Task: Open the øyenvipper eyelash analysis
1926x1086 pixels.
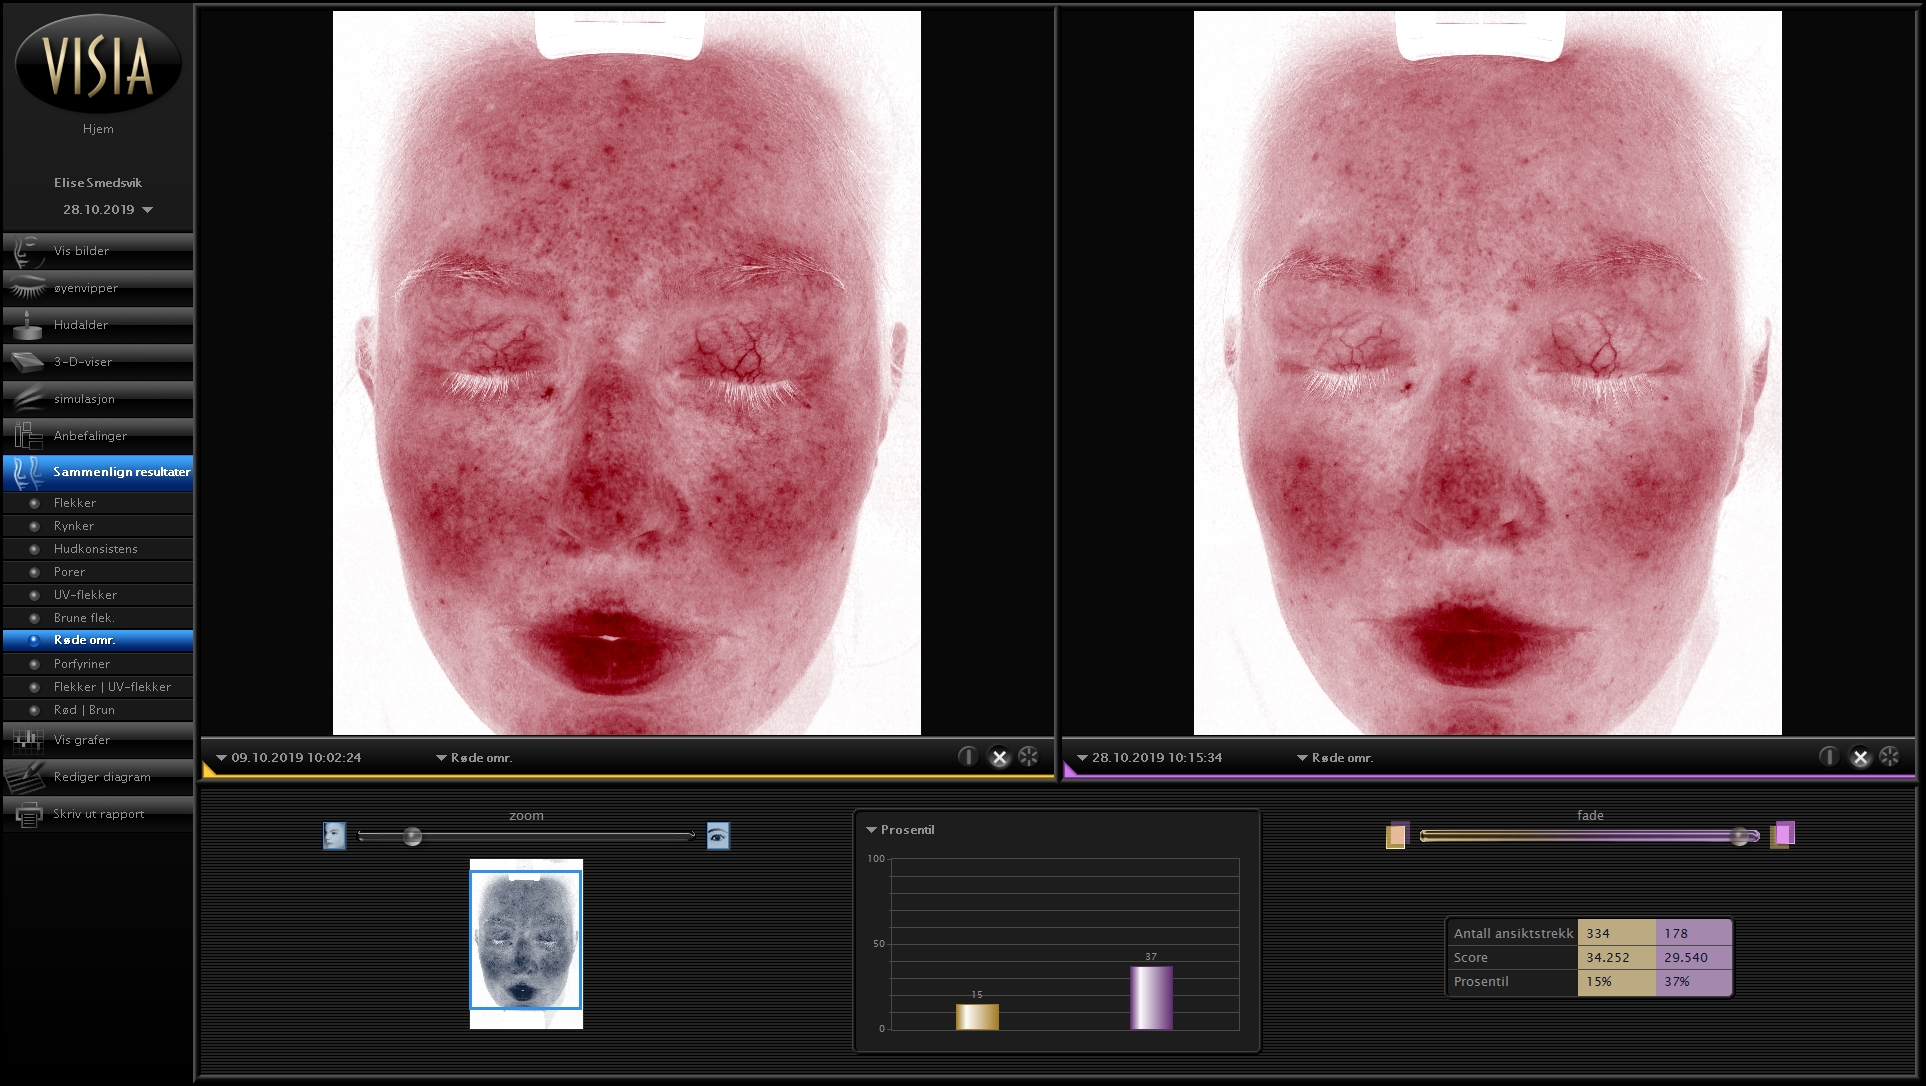Action: [x=98, y=288]
